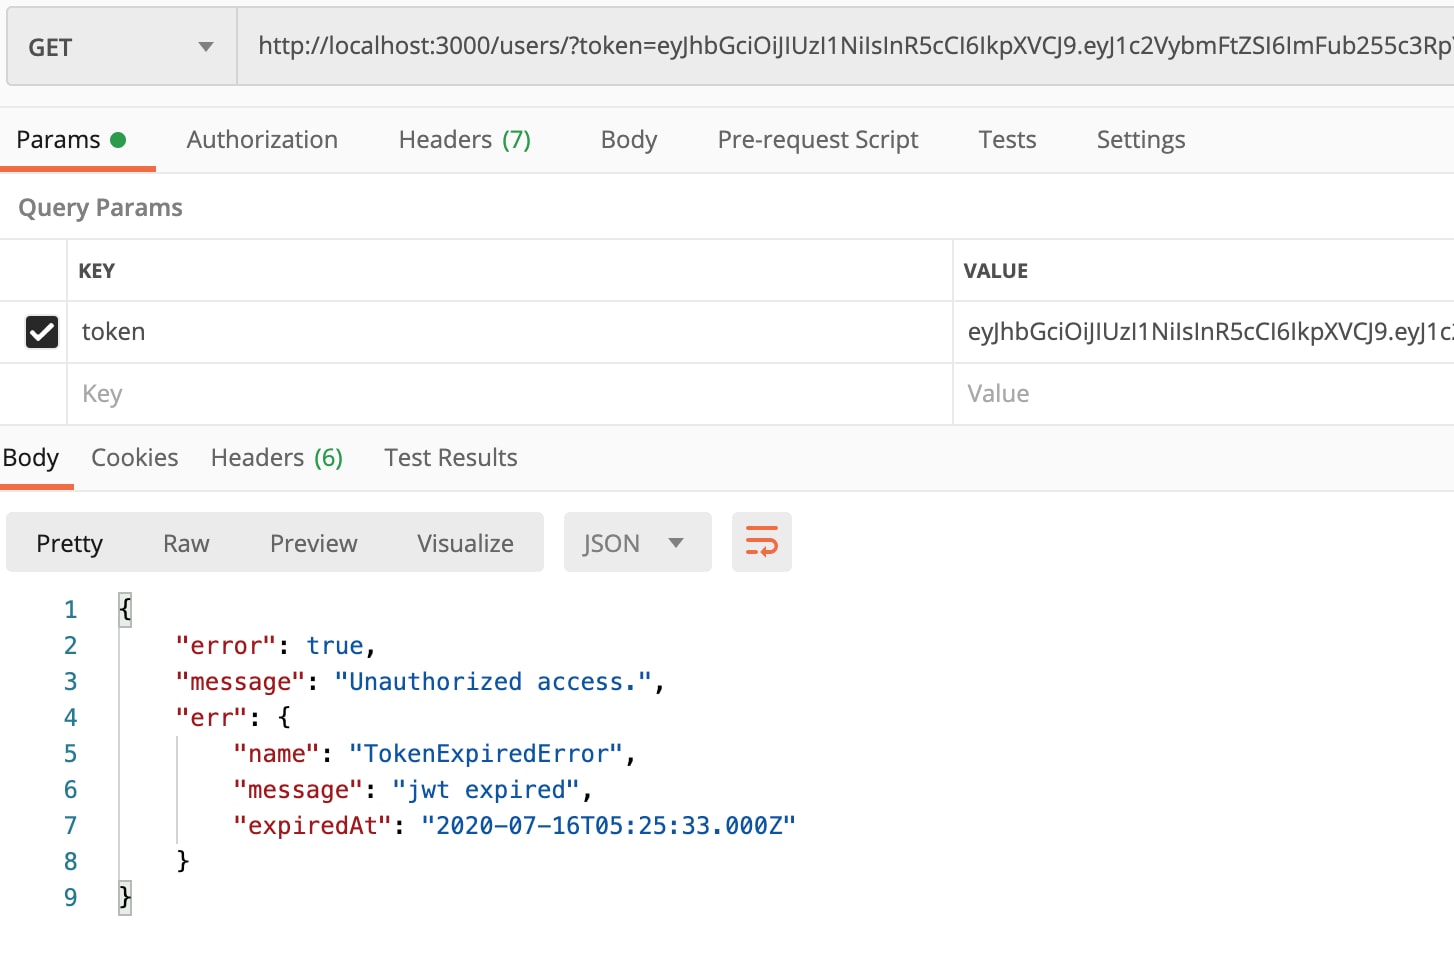Switch to the request Body tab
Image resolution: width=1454 pixels, height=960 pixels.
[x=629, y=140]
